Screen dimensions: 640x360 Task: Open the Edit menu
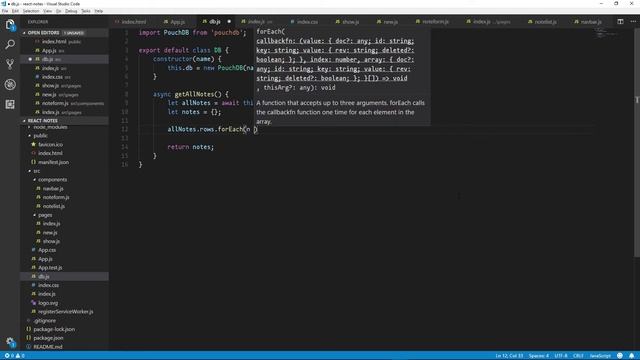coord(15,11)
